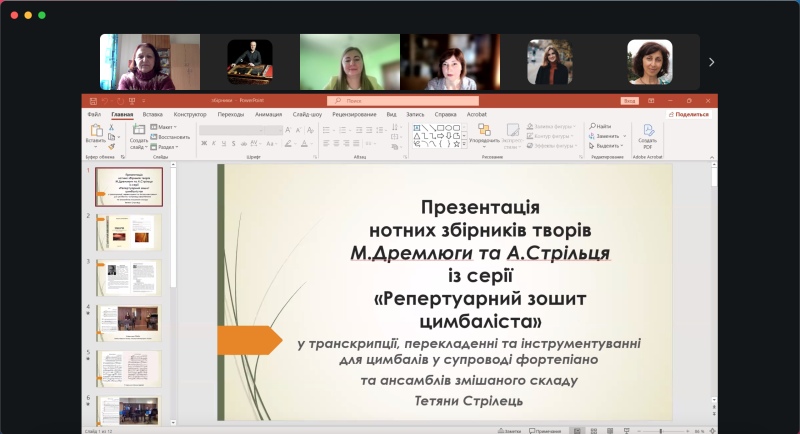Select slide 4 thumbnail in slide panel
The height and width of the screenshot is (434, 800).
[x=128, y=318]
